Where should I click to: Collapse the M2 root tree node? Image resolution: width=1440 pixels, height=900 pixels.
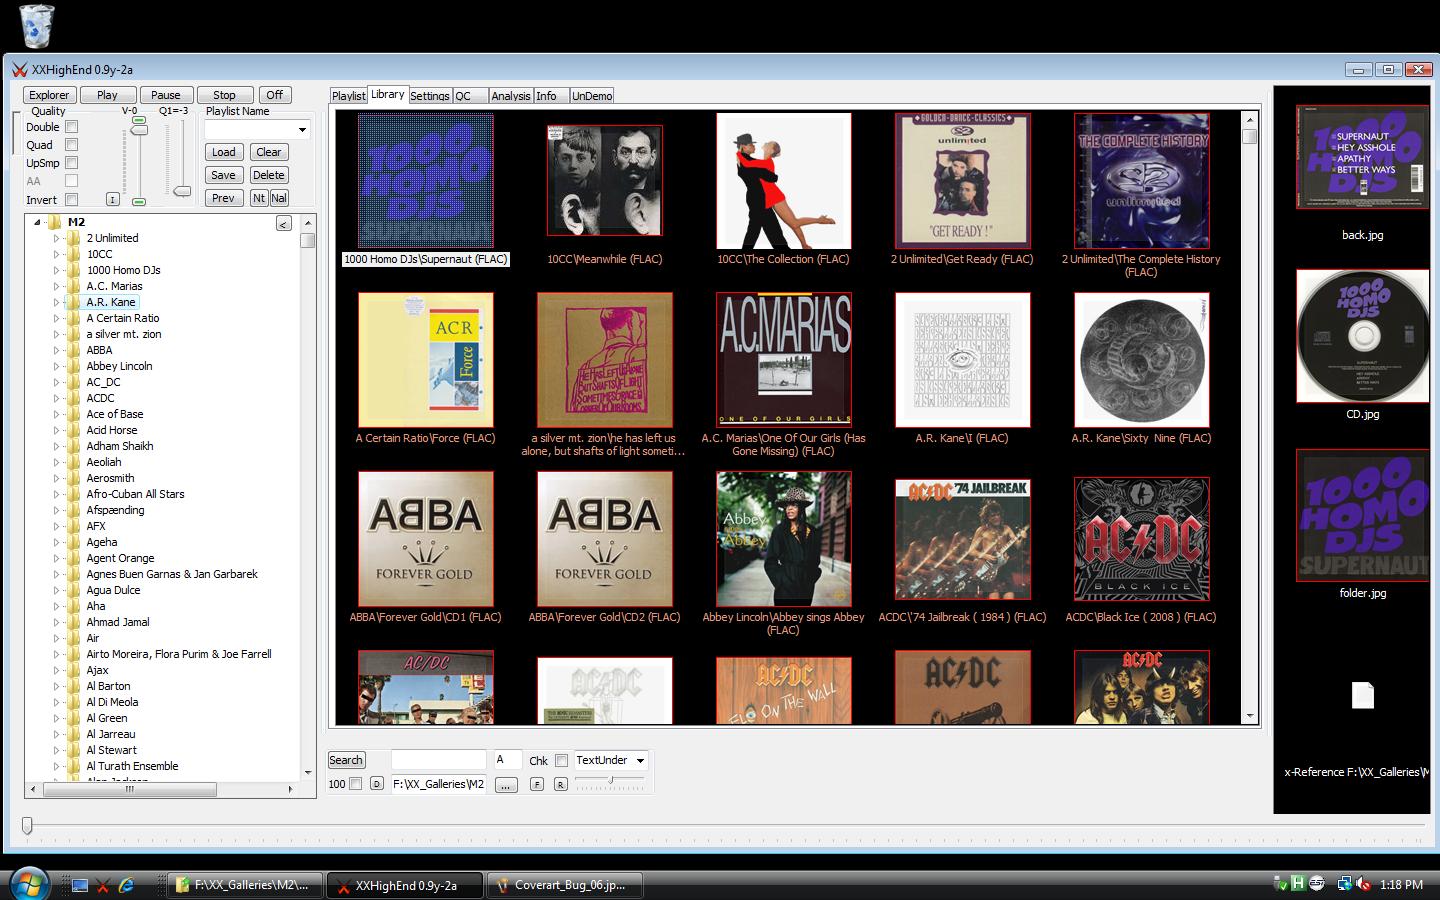pyautogui.click(x=38, y=222)
